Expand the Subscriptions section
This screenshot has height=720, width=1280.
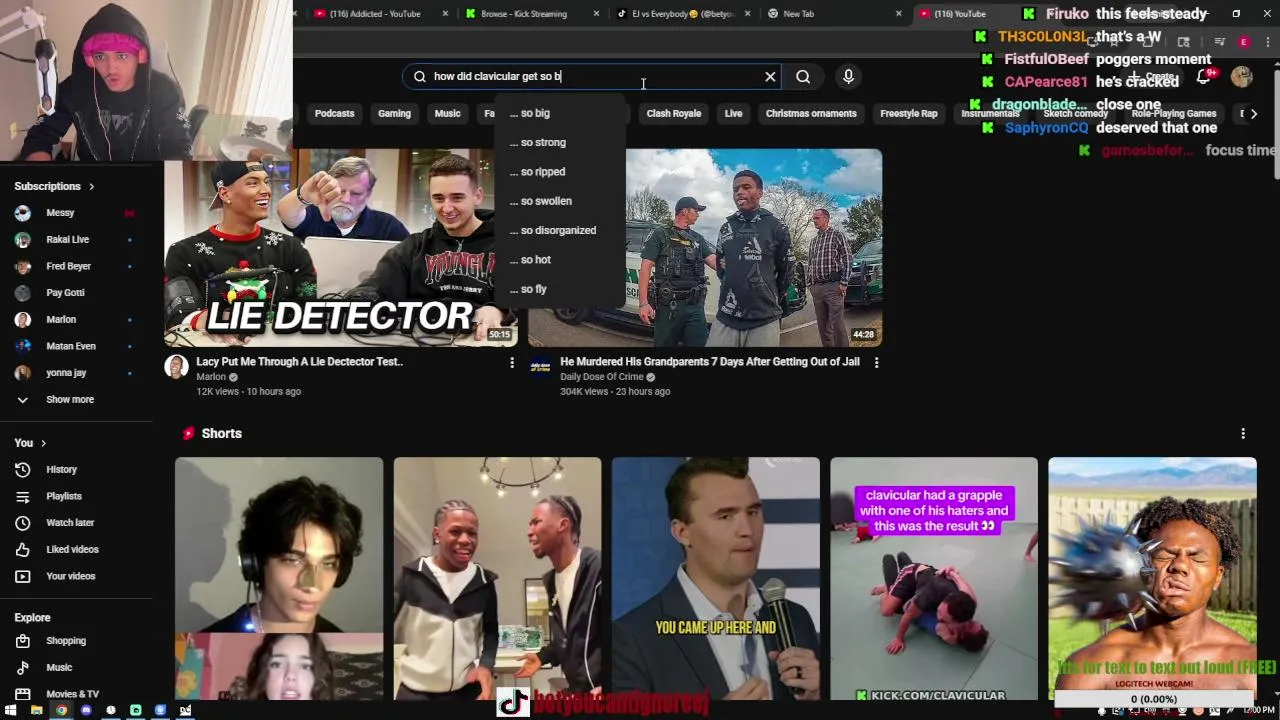click(54, 186)
